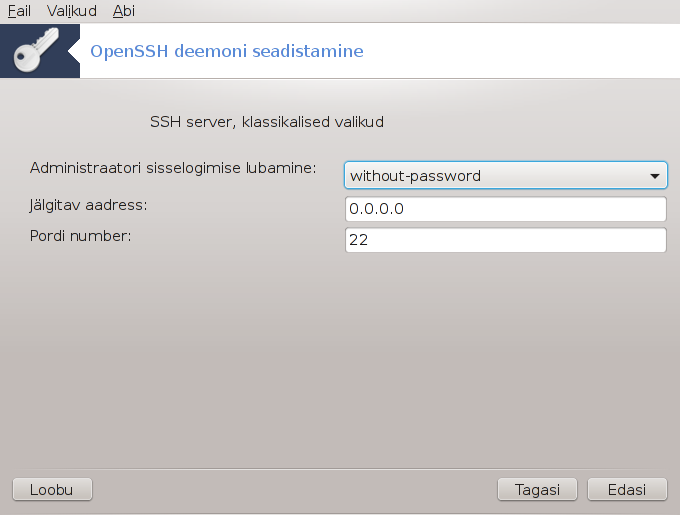Continue with the Edasi button
This screenshot has height=515, width=680.
[x=627, y=489]
